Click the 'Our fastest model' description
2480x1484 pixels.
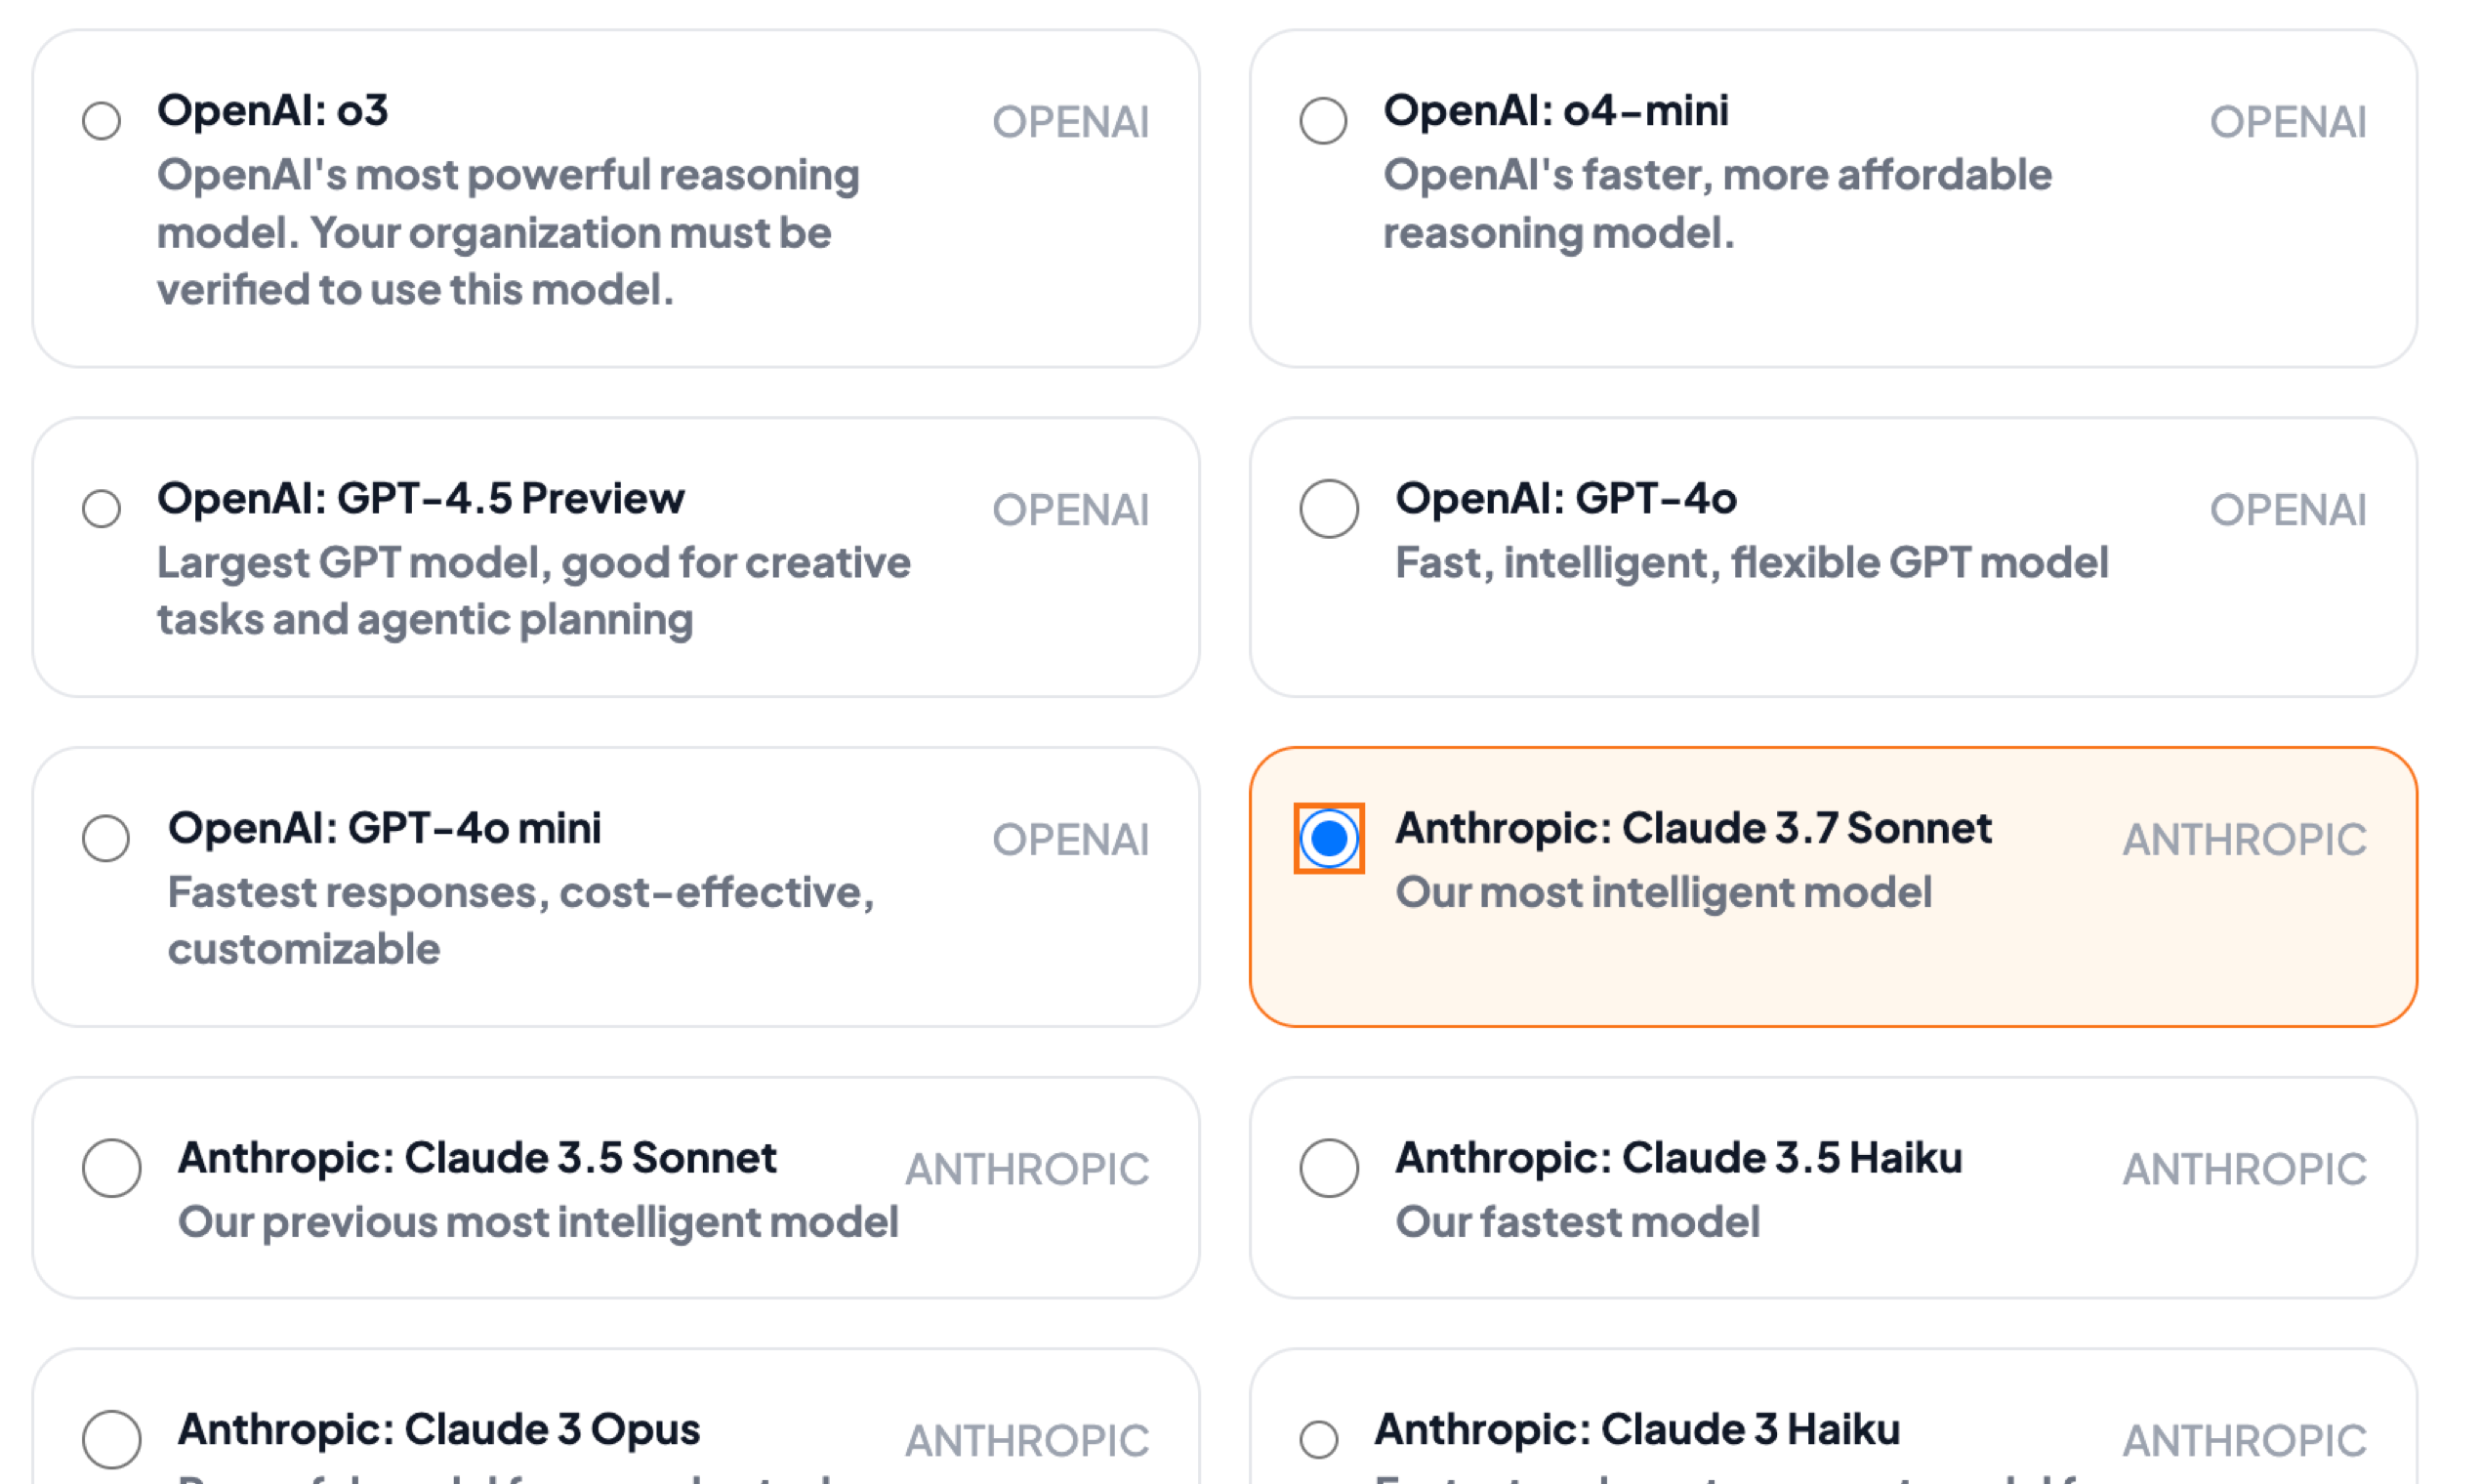[1578, 1222]
